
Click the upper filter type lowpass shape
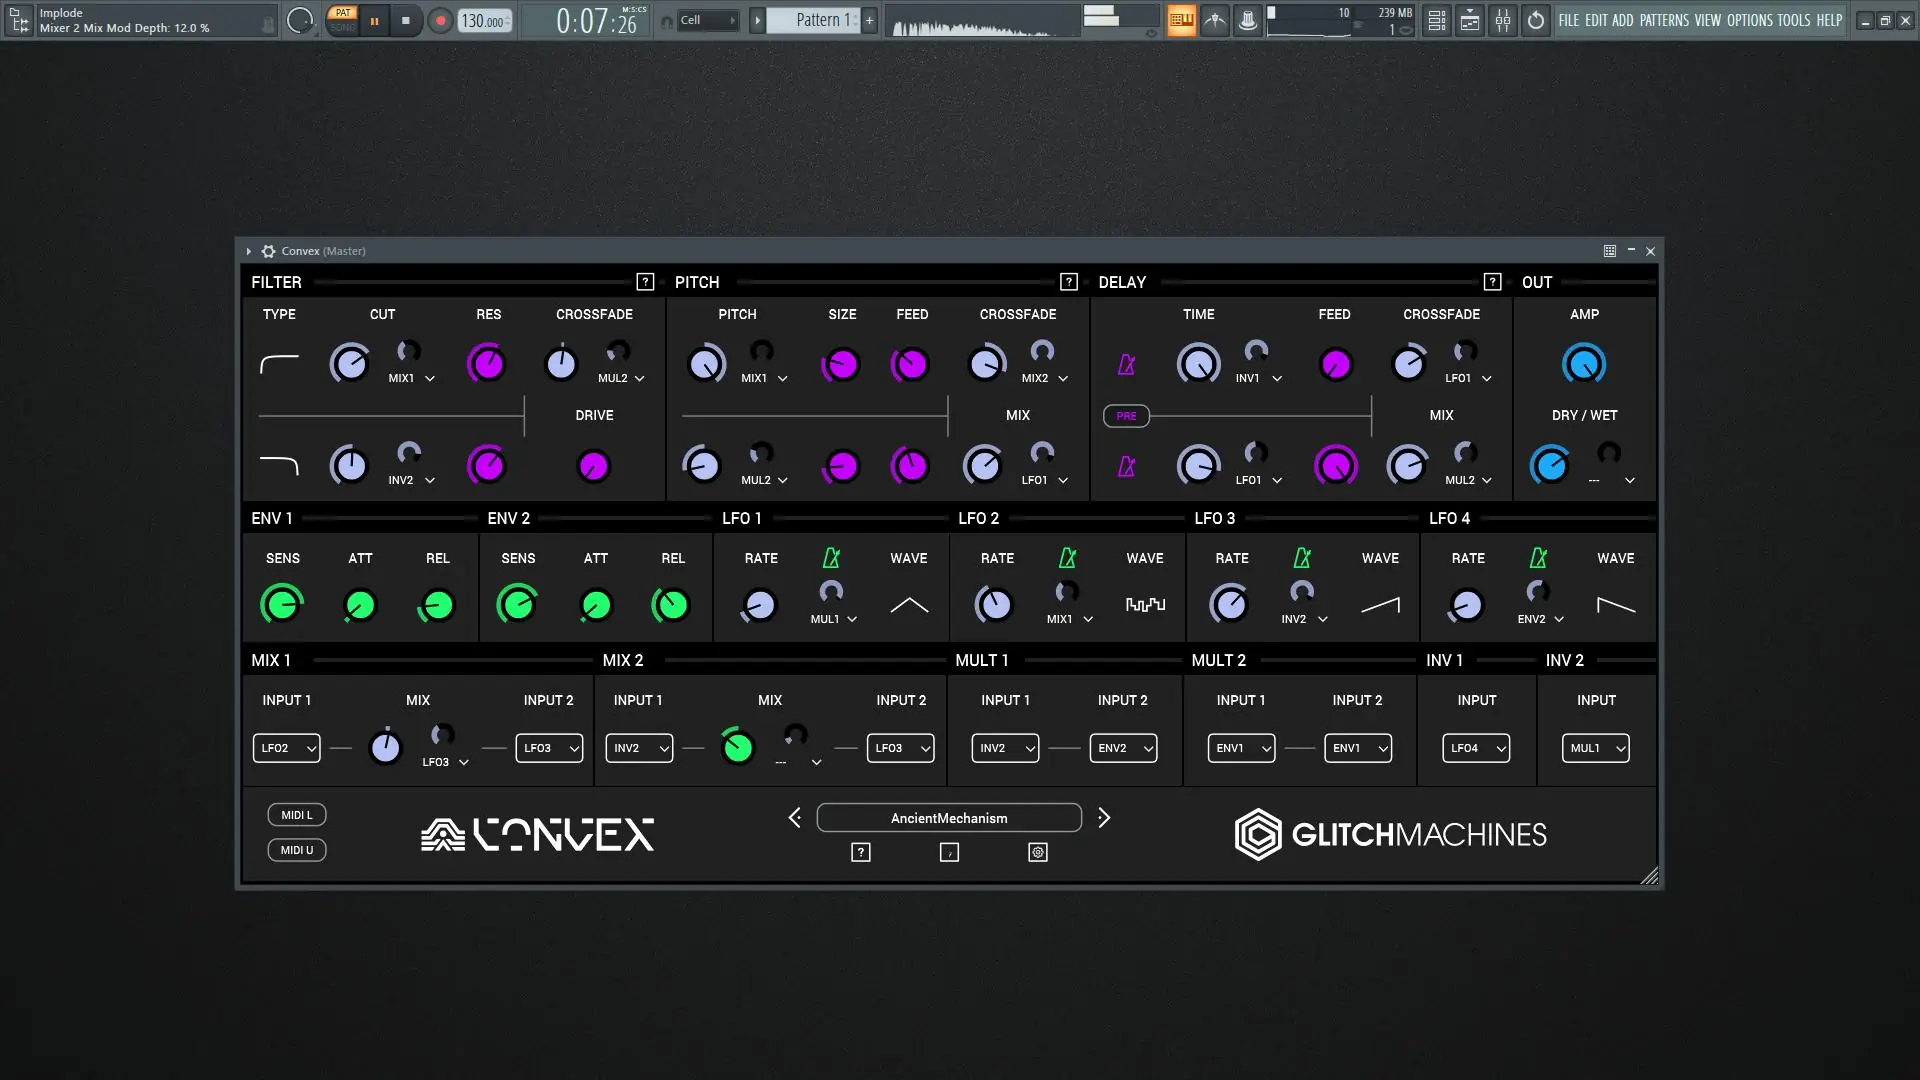(279, 364)
